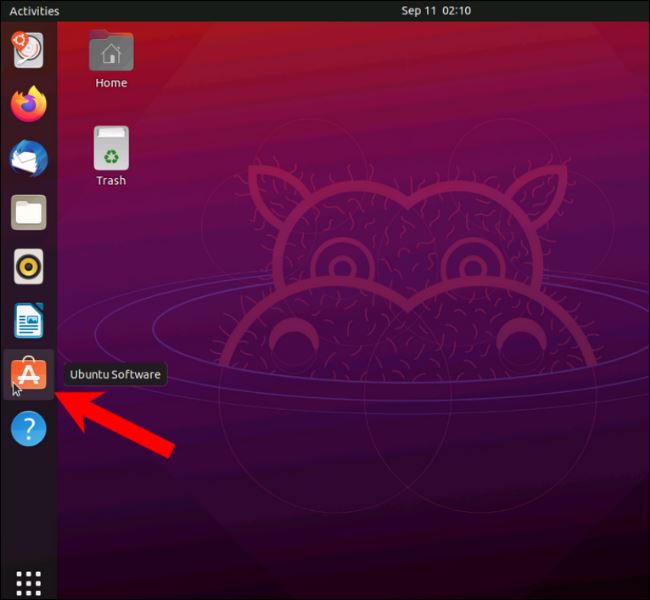Expand the Sep 11 02:10 clock menu
Screen dimensions: 650x600
pyautogui.click(x=436, y=11)
